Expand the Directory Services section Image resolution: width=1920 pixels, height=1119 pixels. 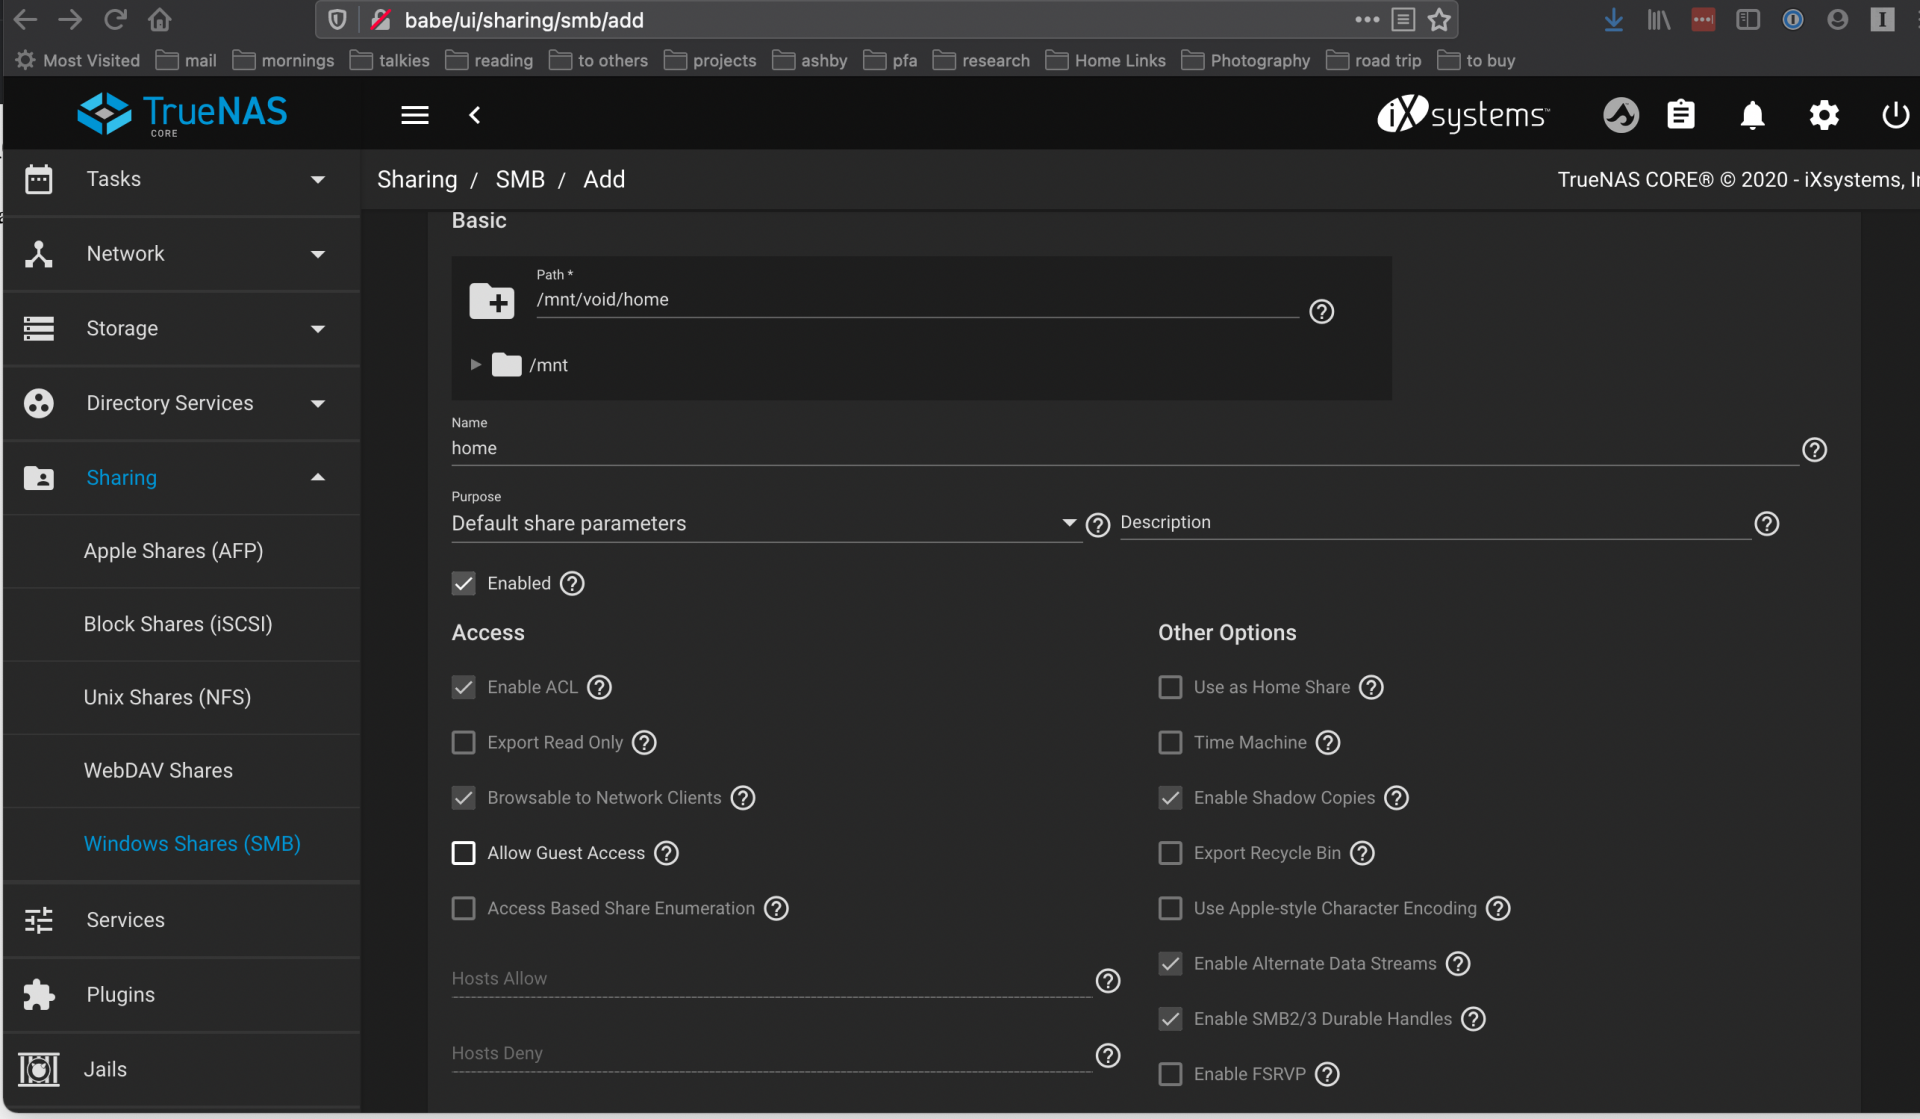tap(182, 403)
